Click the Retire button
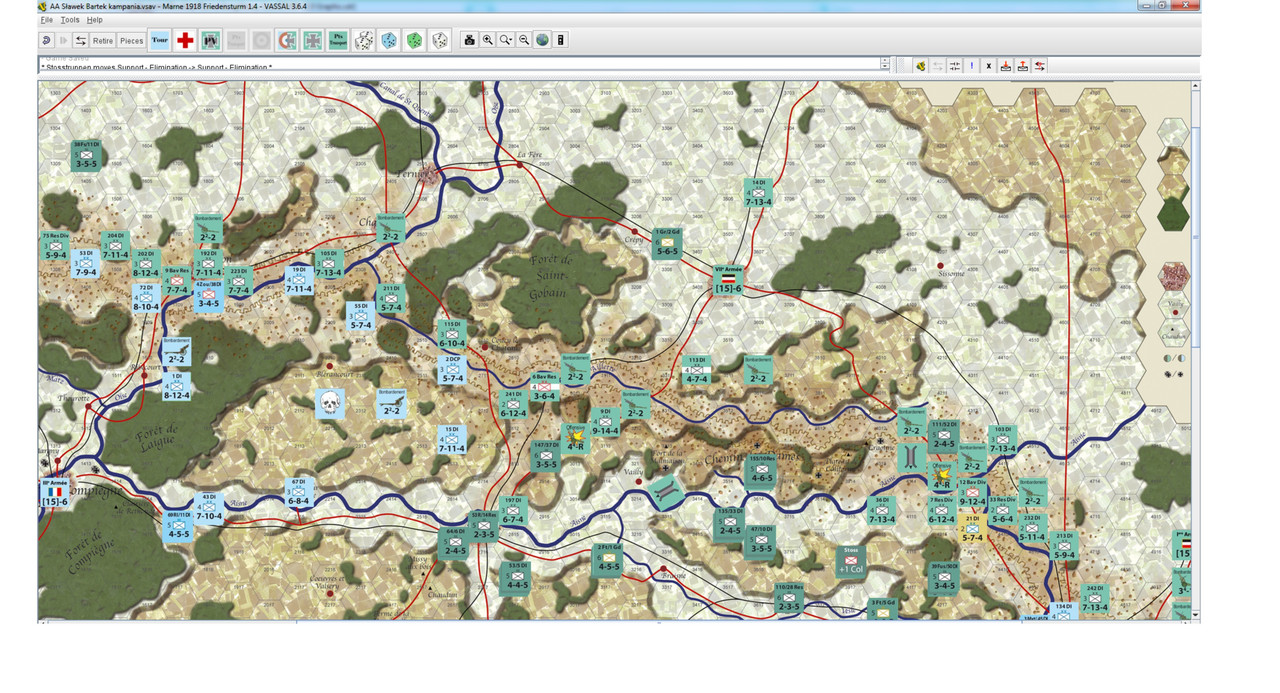 [103, 41]
